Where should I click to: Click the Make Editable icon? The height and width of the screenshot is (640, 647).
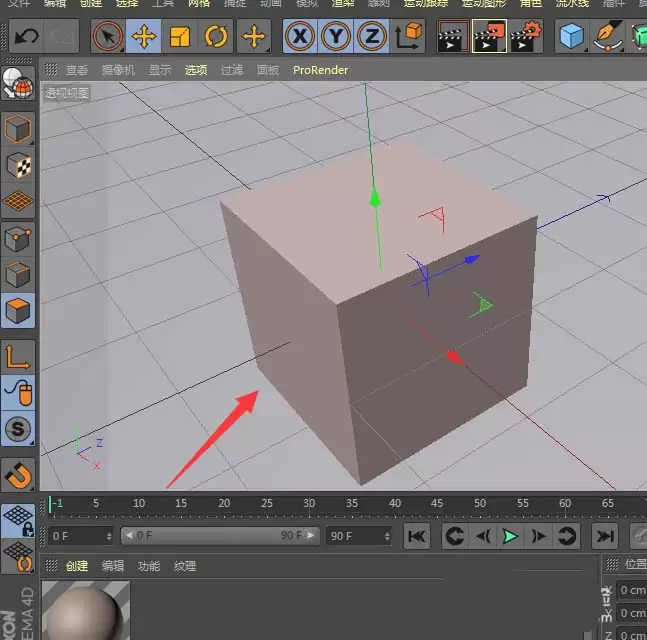(x=18, y=84)
